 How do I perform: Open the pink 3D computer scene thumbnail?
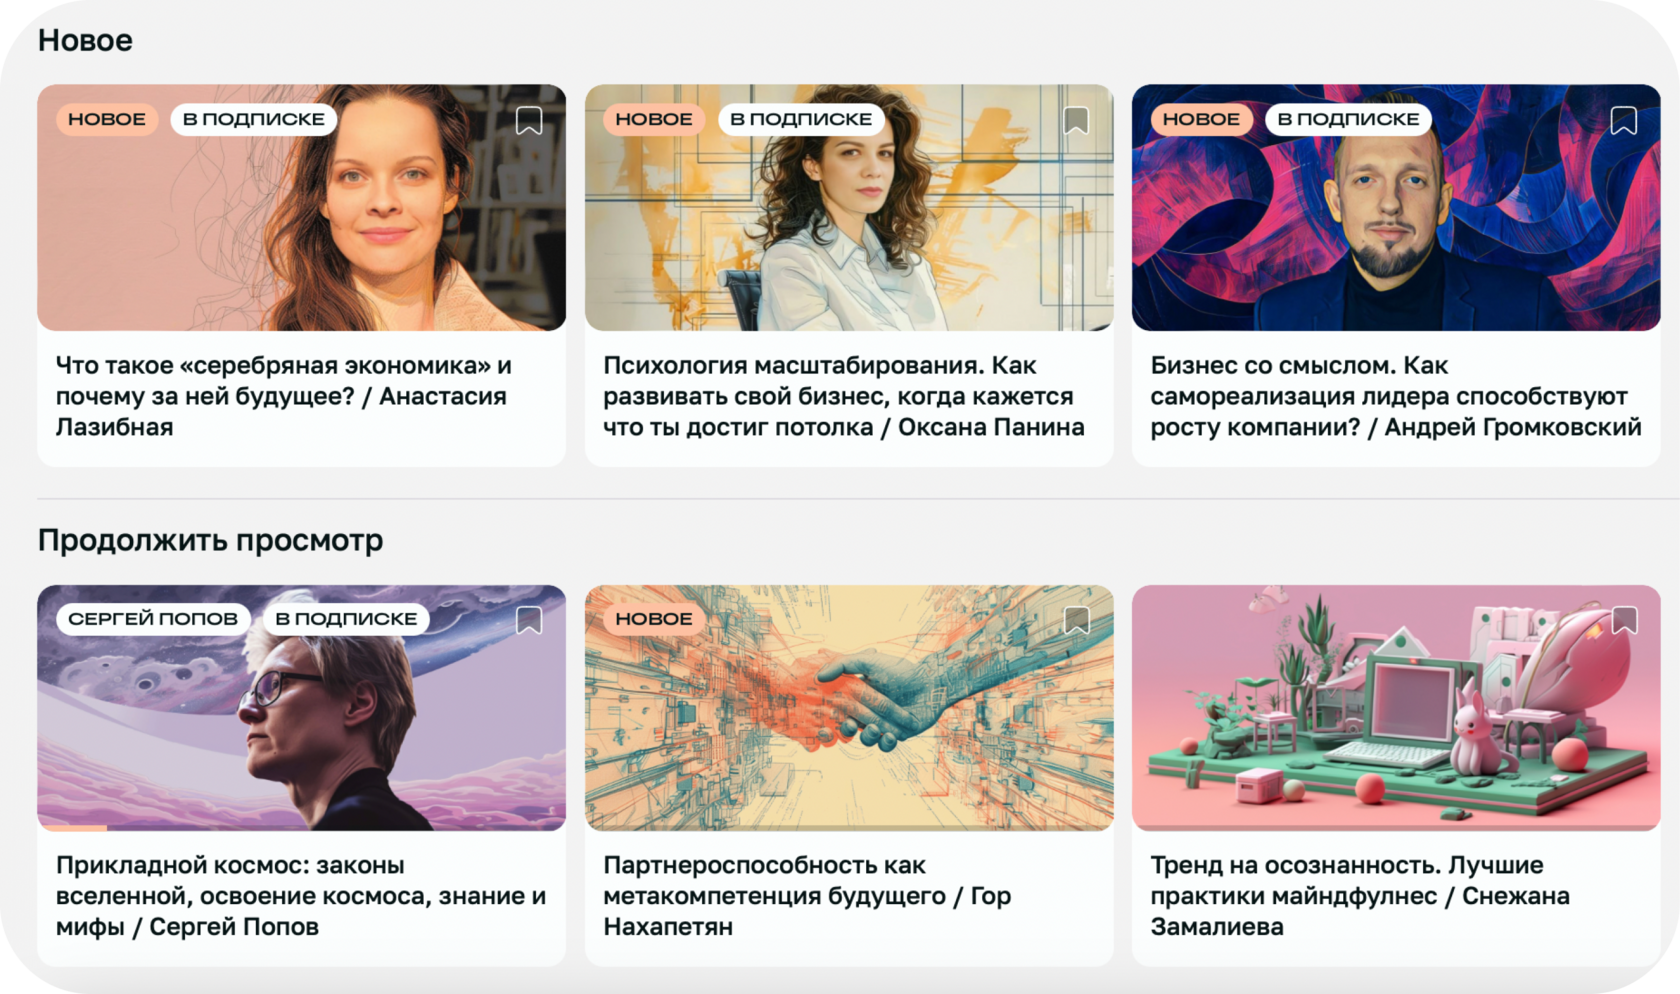pyautogui.click(x=1396, y=708)
